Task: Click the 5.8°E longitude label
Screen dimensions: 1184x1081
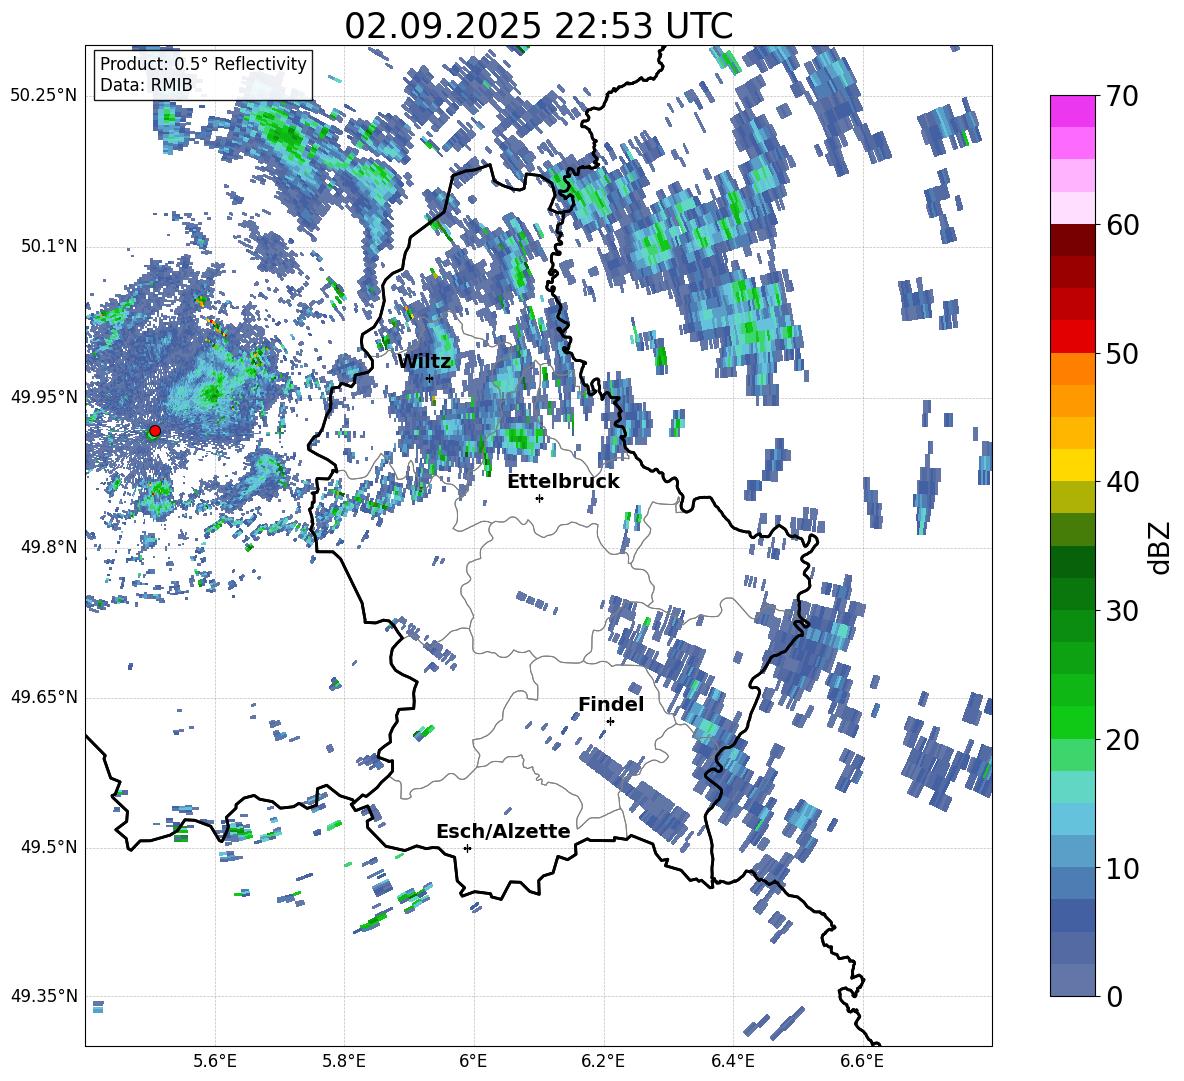Action: click(344, 1061)
